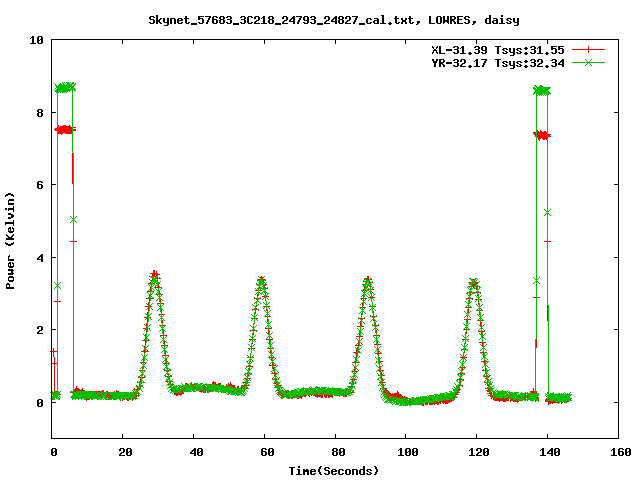Click the 20 tick label on x-axis
Viewport: 640px width, 480px height.
123,452
